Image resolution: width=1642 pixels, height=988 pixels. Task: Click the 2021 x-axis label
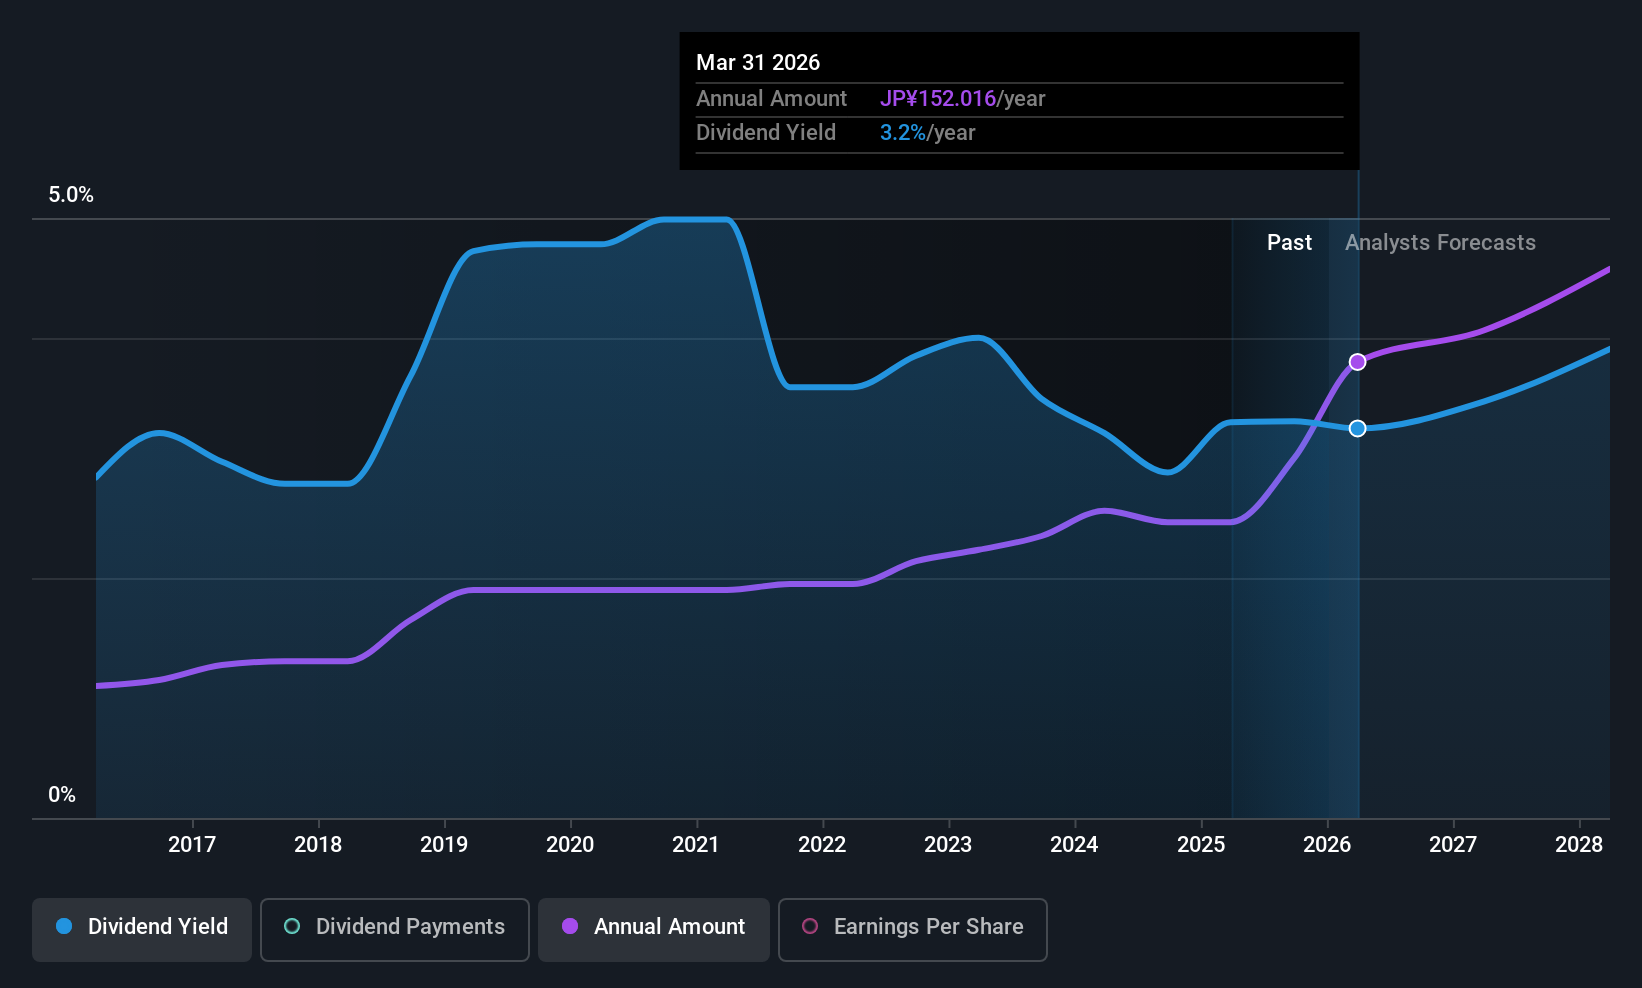[x=696, y=845]
